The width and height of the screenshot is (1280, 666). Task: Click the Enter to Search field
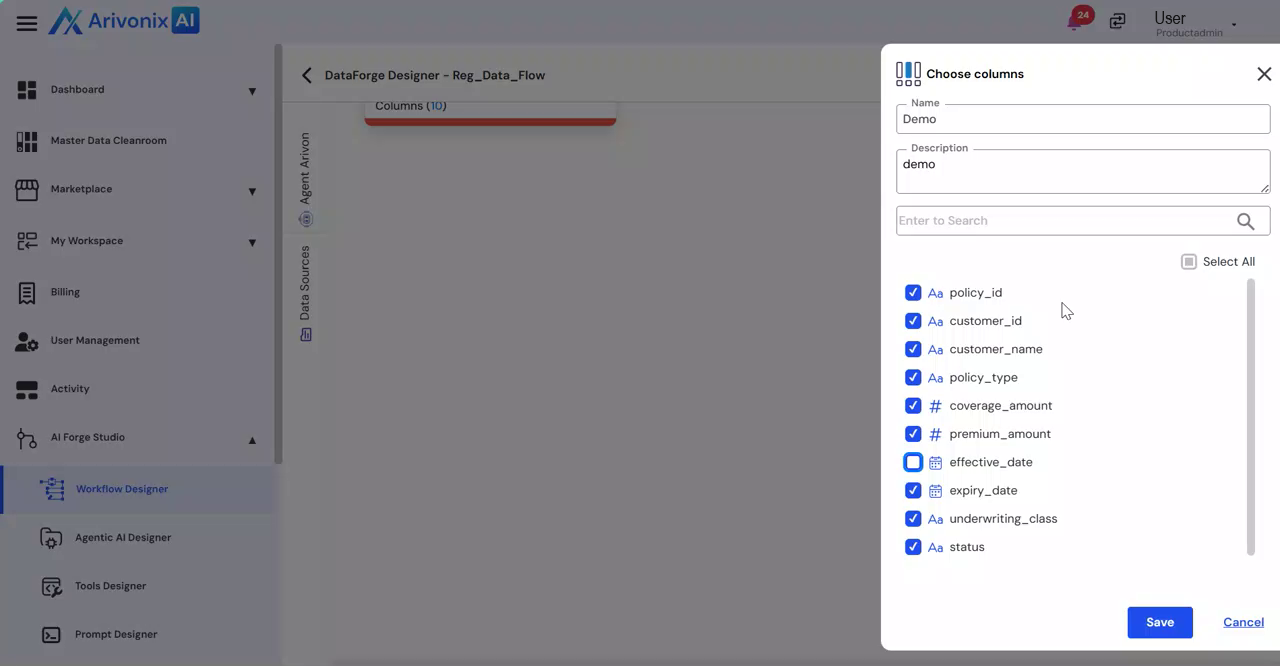pyautogui.click(x=1064, y=221)
